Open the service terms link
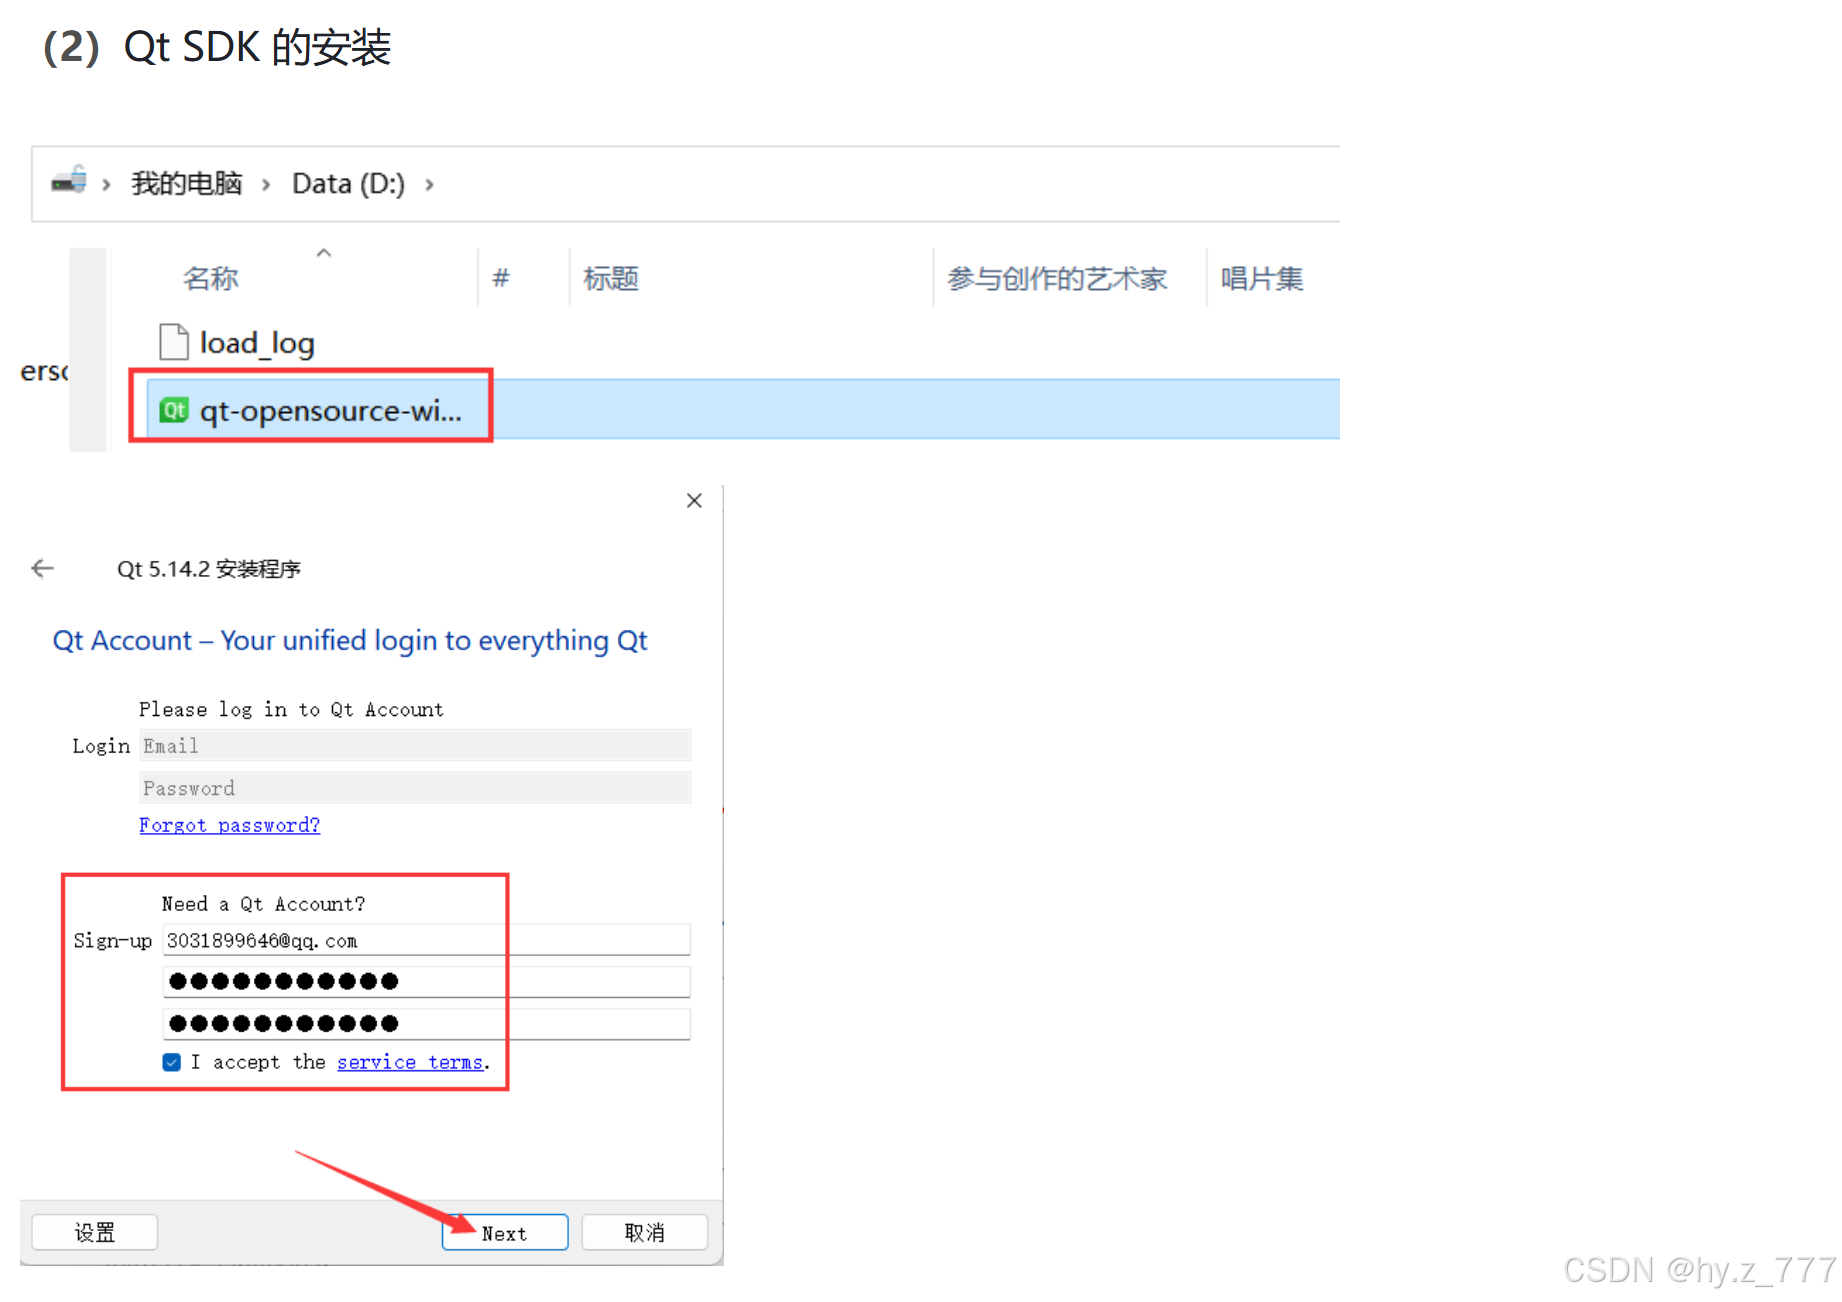1842x1302 pixels. pos(410,1062)
